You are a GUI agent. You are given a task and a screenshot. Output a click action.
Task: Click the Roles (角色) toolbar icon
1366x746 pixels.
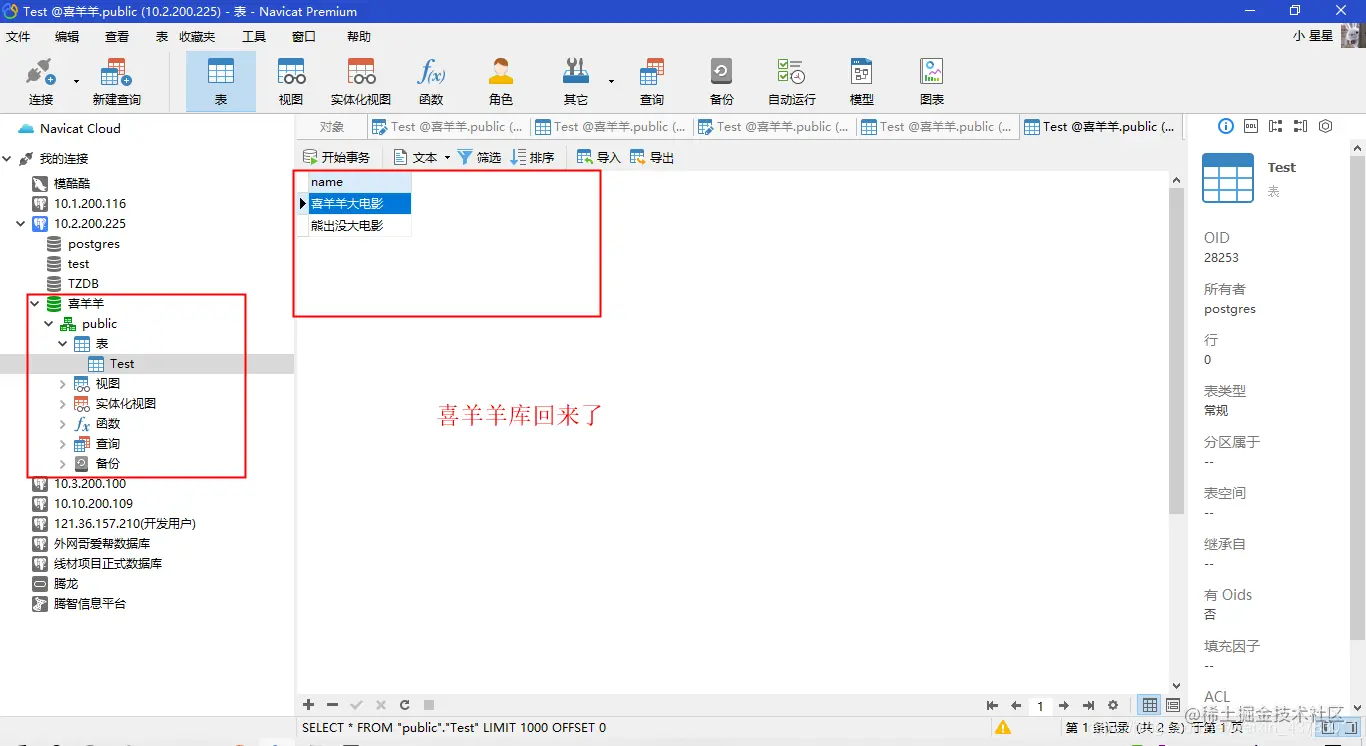(x=500, y=80)
